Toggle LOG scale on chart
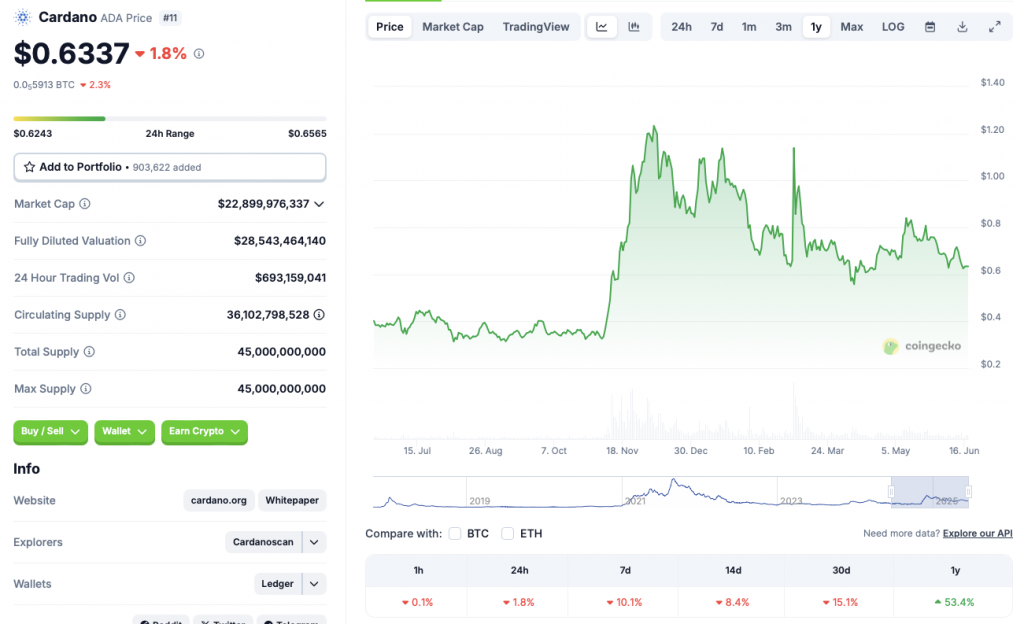1024x624 pixels. [x=893, y=27]
